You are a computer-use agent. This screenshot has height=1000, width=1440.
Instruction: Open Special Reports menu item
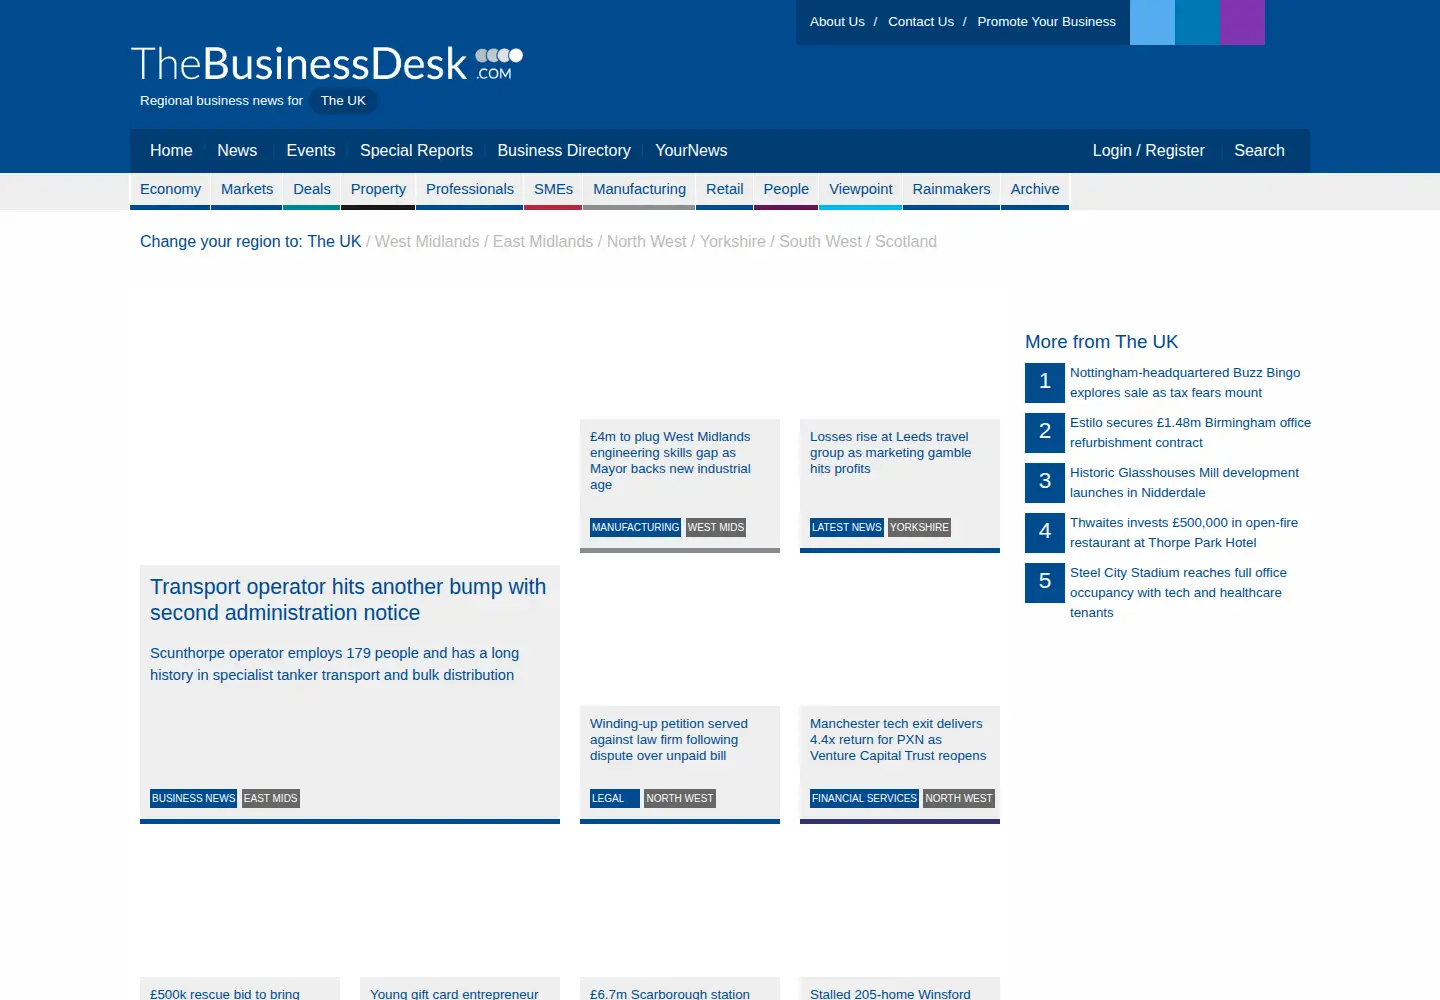click(416, 151)
